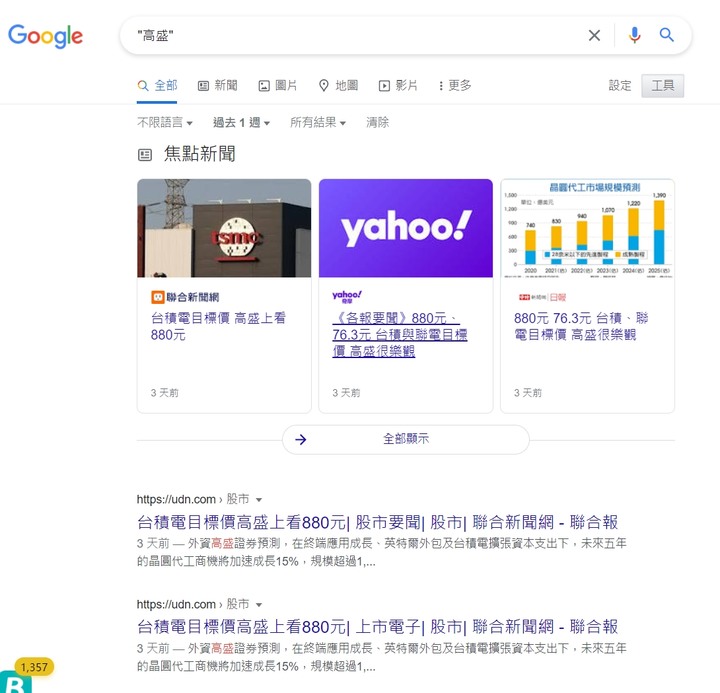The height and width of the screenshot is (693, 720).
Task: Start voice search with the microphone icon
Action: [635, 35]
